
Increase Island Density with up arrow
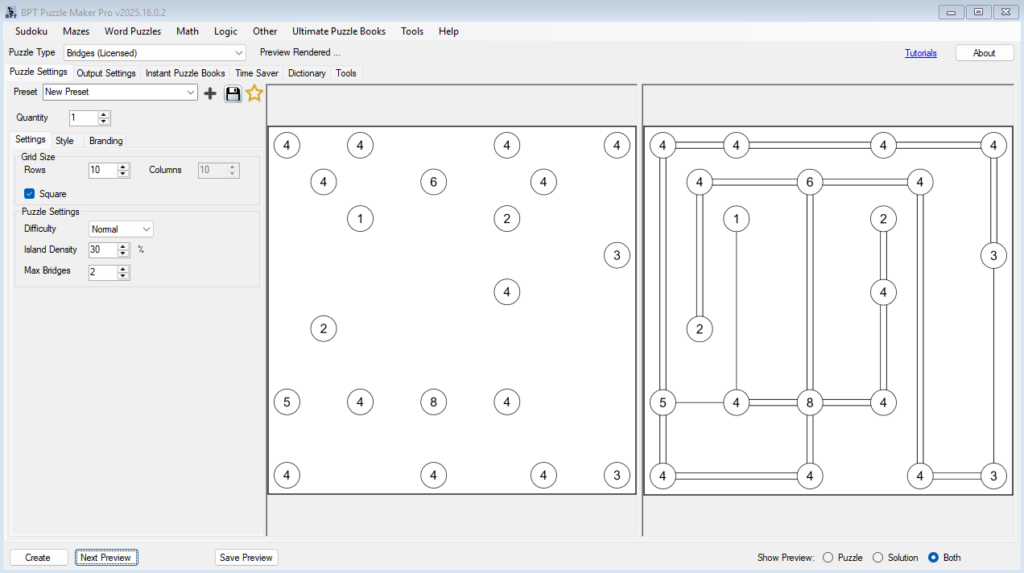point(124,246)
